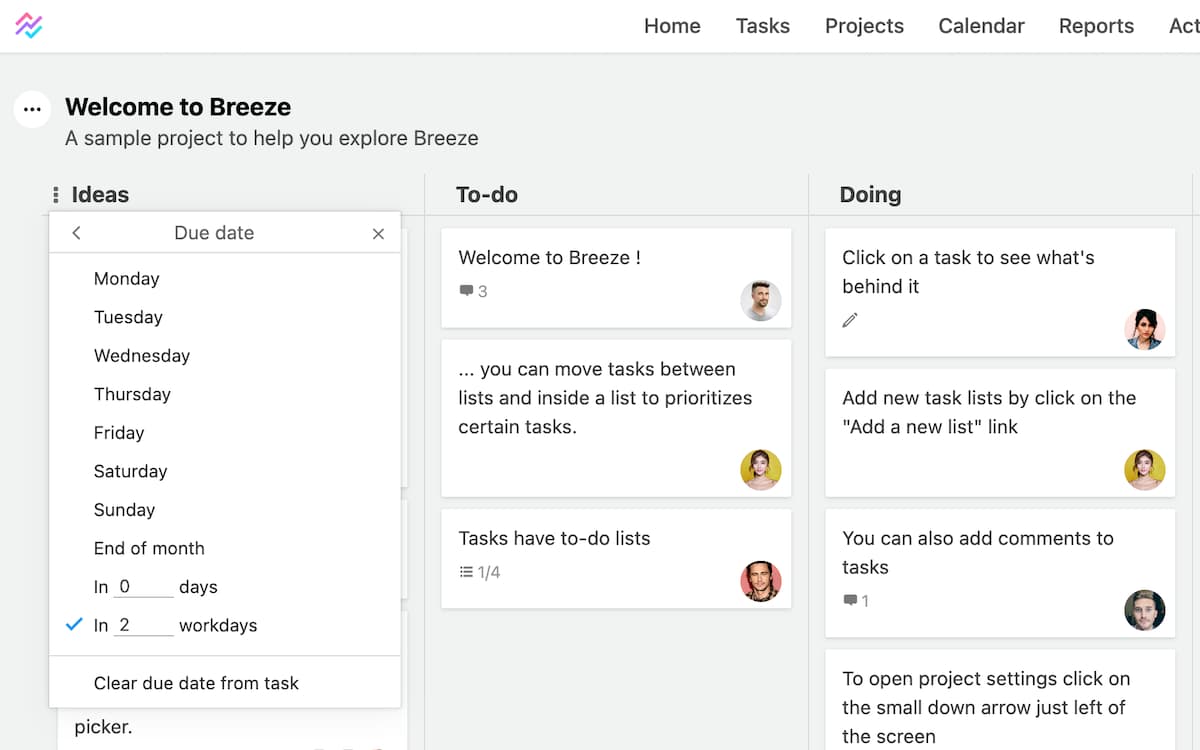Open the Ideas list menu dots

point(56,195)
